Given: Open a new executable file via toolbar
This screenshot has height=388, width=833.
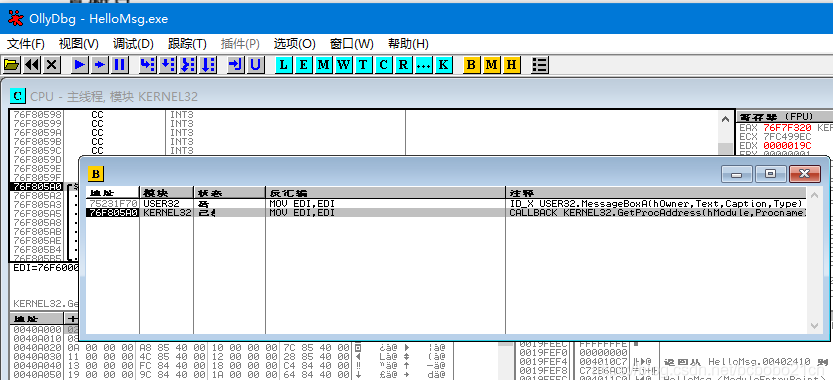Looking at the screenshot, I should 12,65.
